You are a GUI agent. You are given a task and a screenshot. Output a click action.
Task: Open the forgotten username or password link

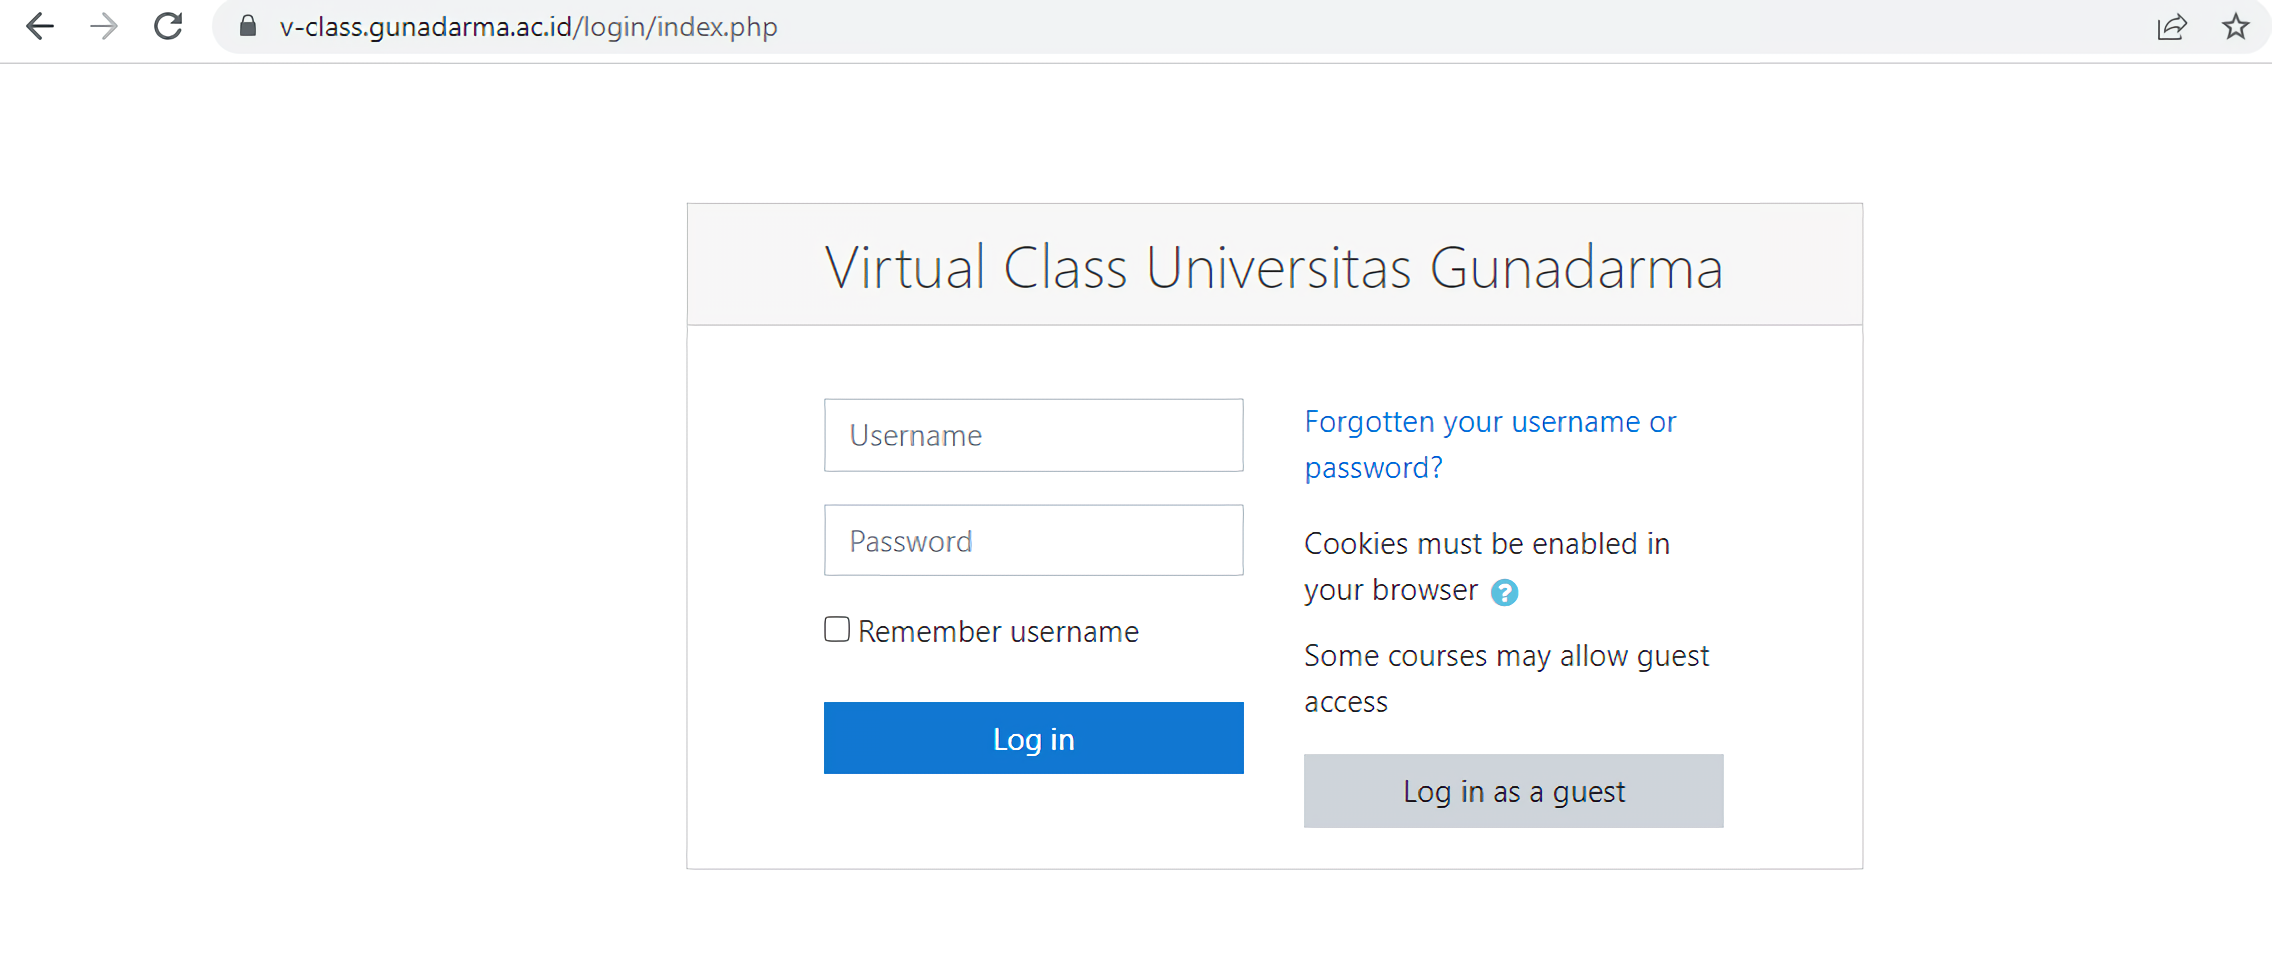[1489, 422]
